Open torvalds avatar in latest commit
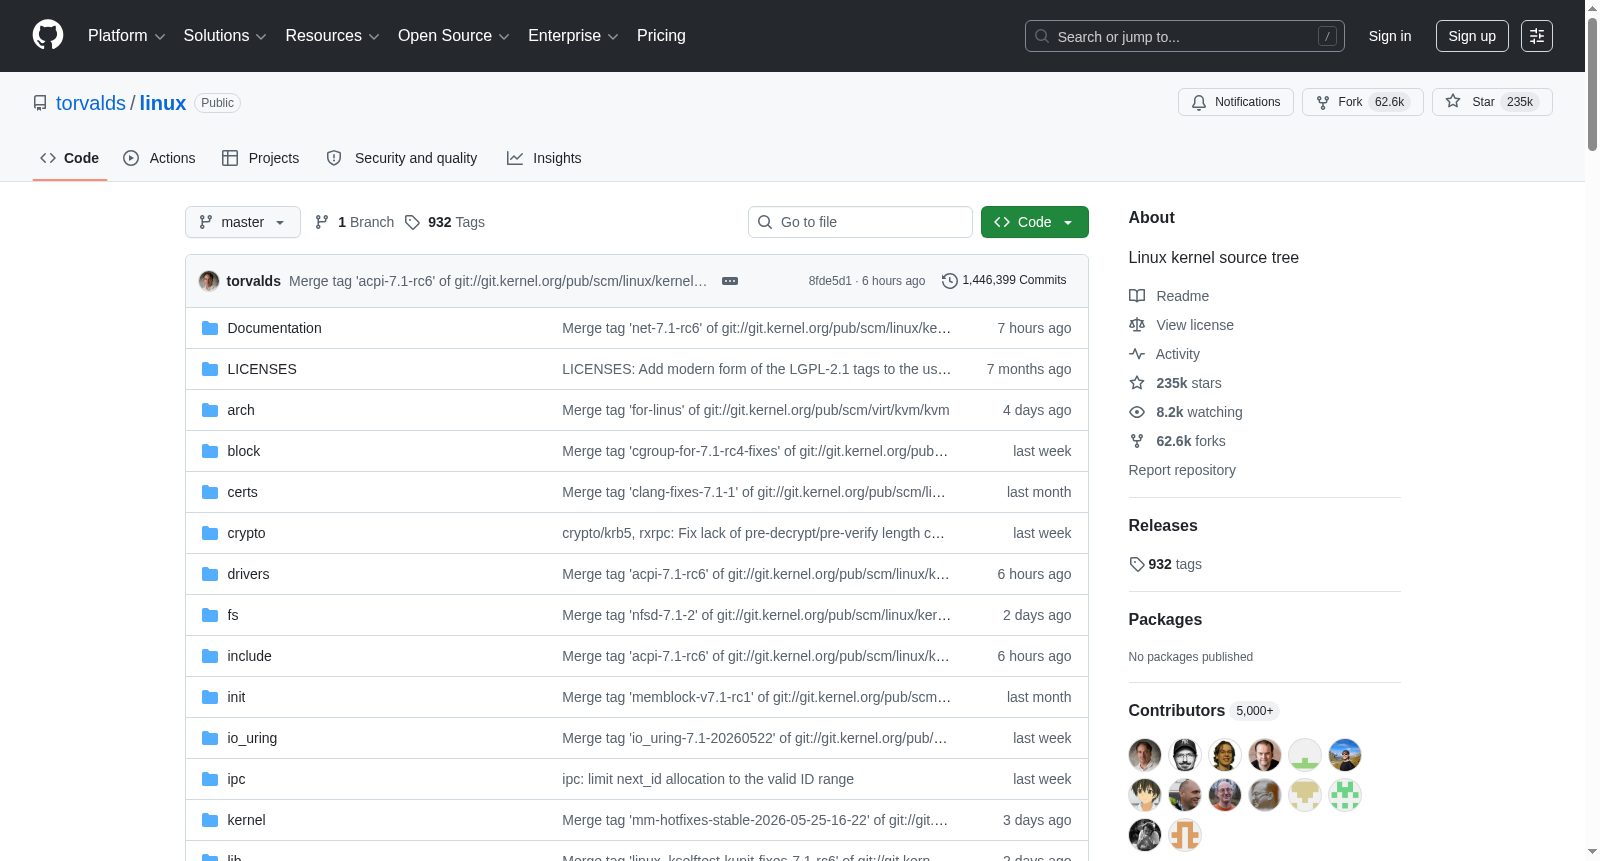Image resolution: width=1600 pixels, height=861 pixels. pyautogui.click(x=209, y=281)
